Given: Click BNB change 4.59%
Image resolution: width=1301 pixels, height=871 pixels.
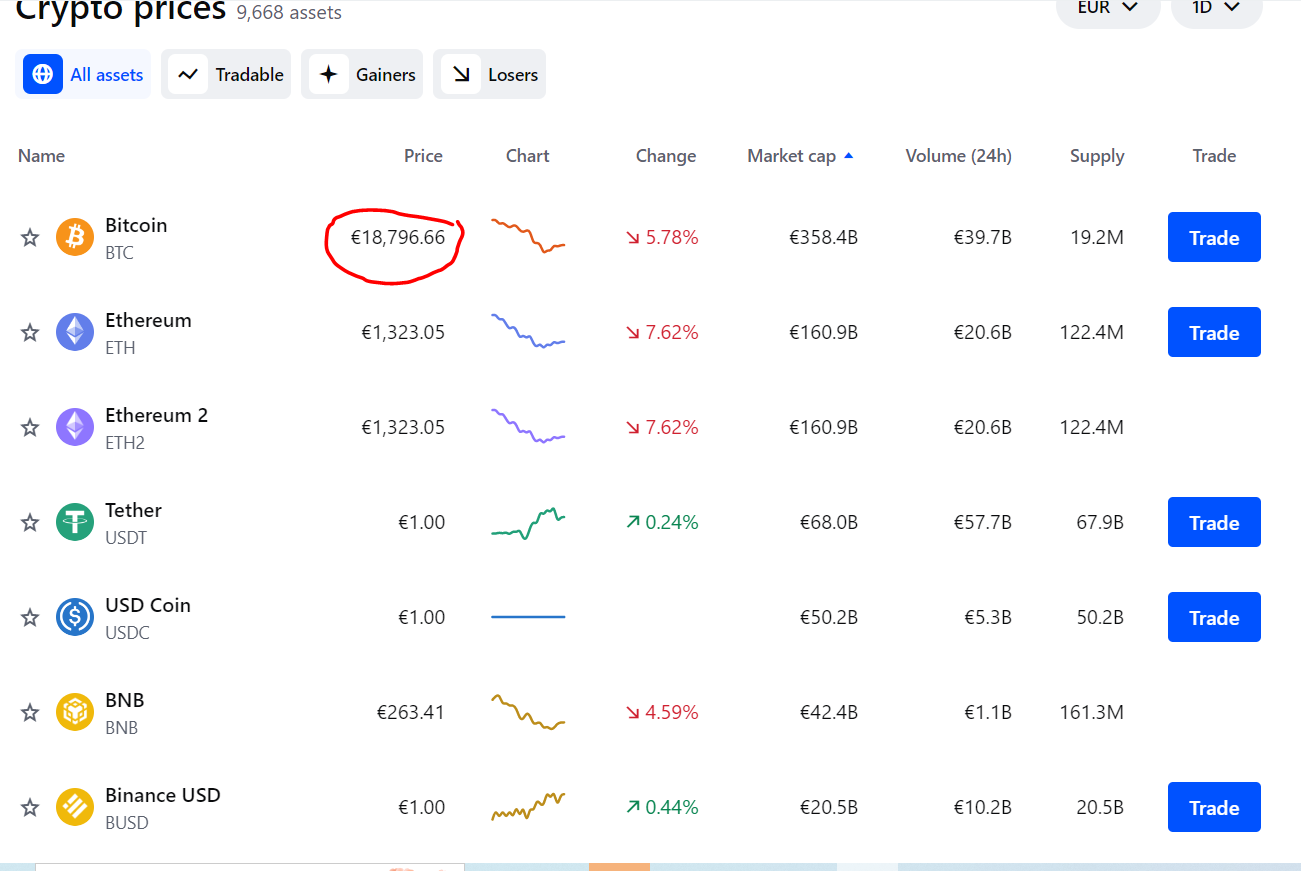Looking at the screenshot, I should [x=662, y=712].
